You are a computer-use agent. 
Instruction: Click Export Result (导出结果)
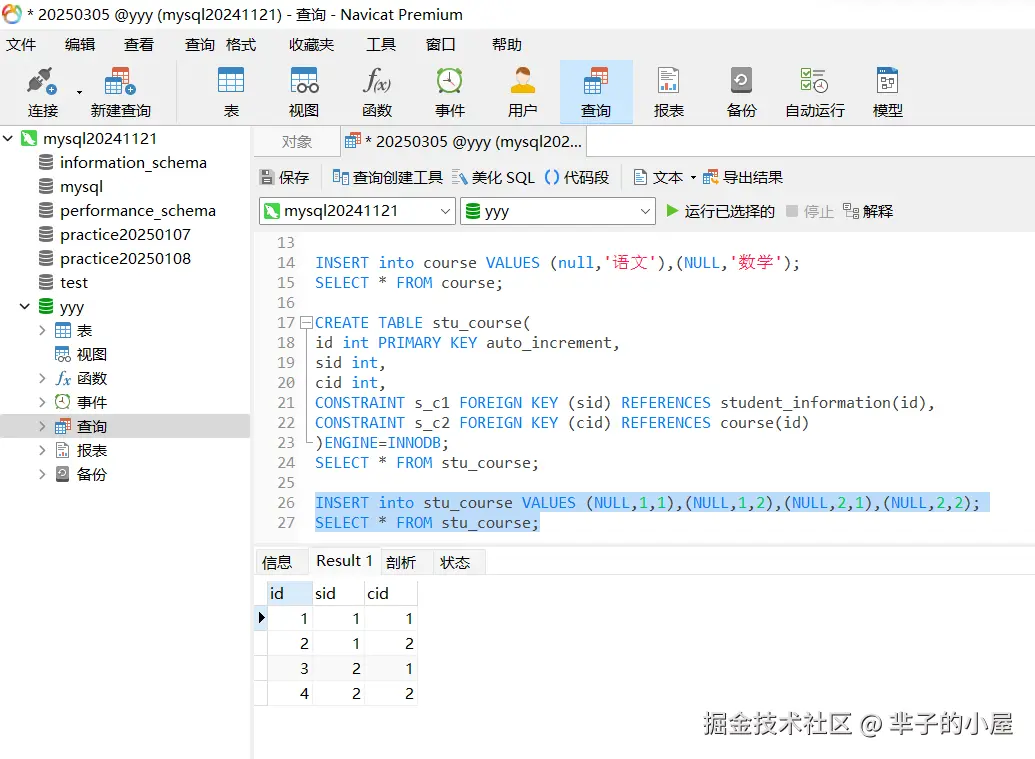[x=743, y=177]
